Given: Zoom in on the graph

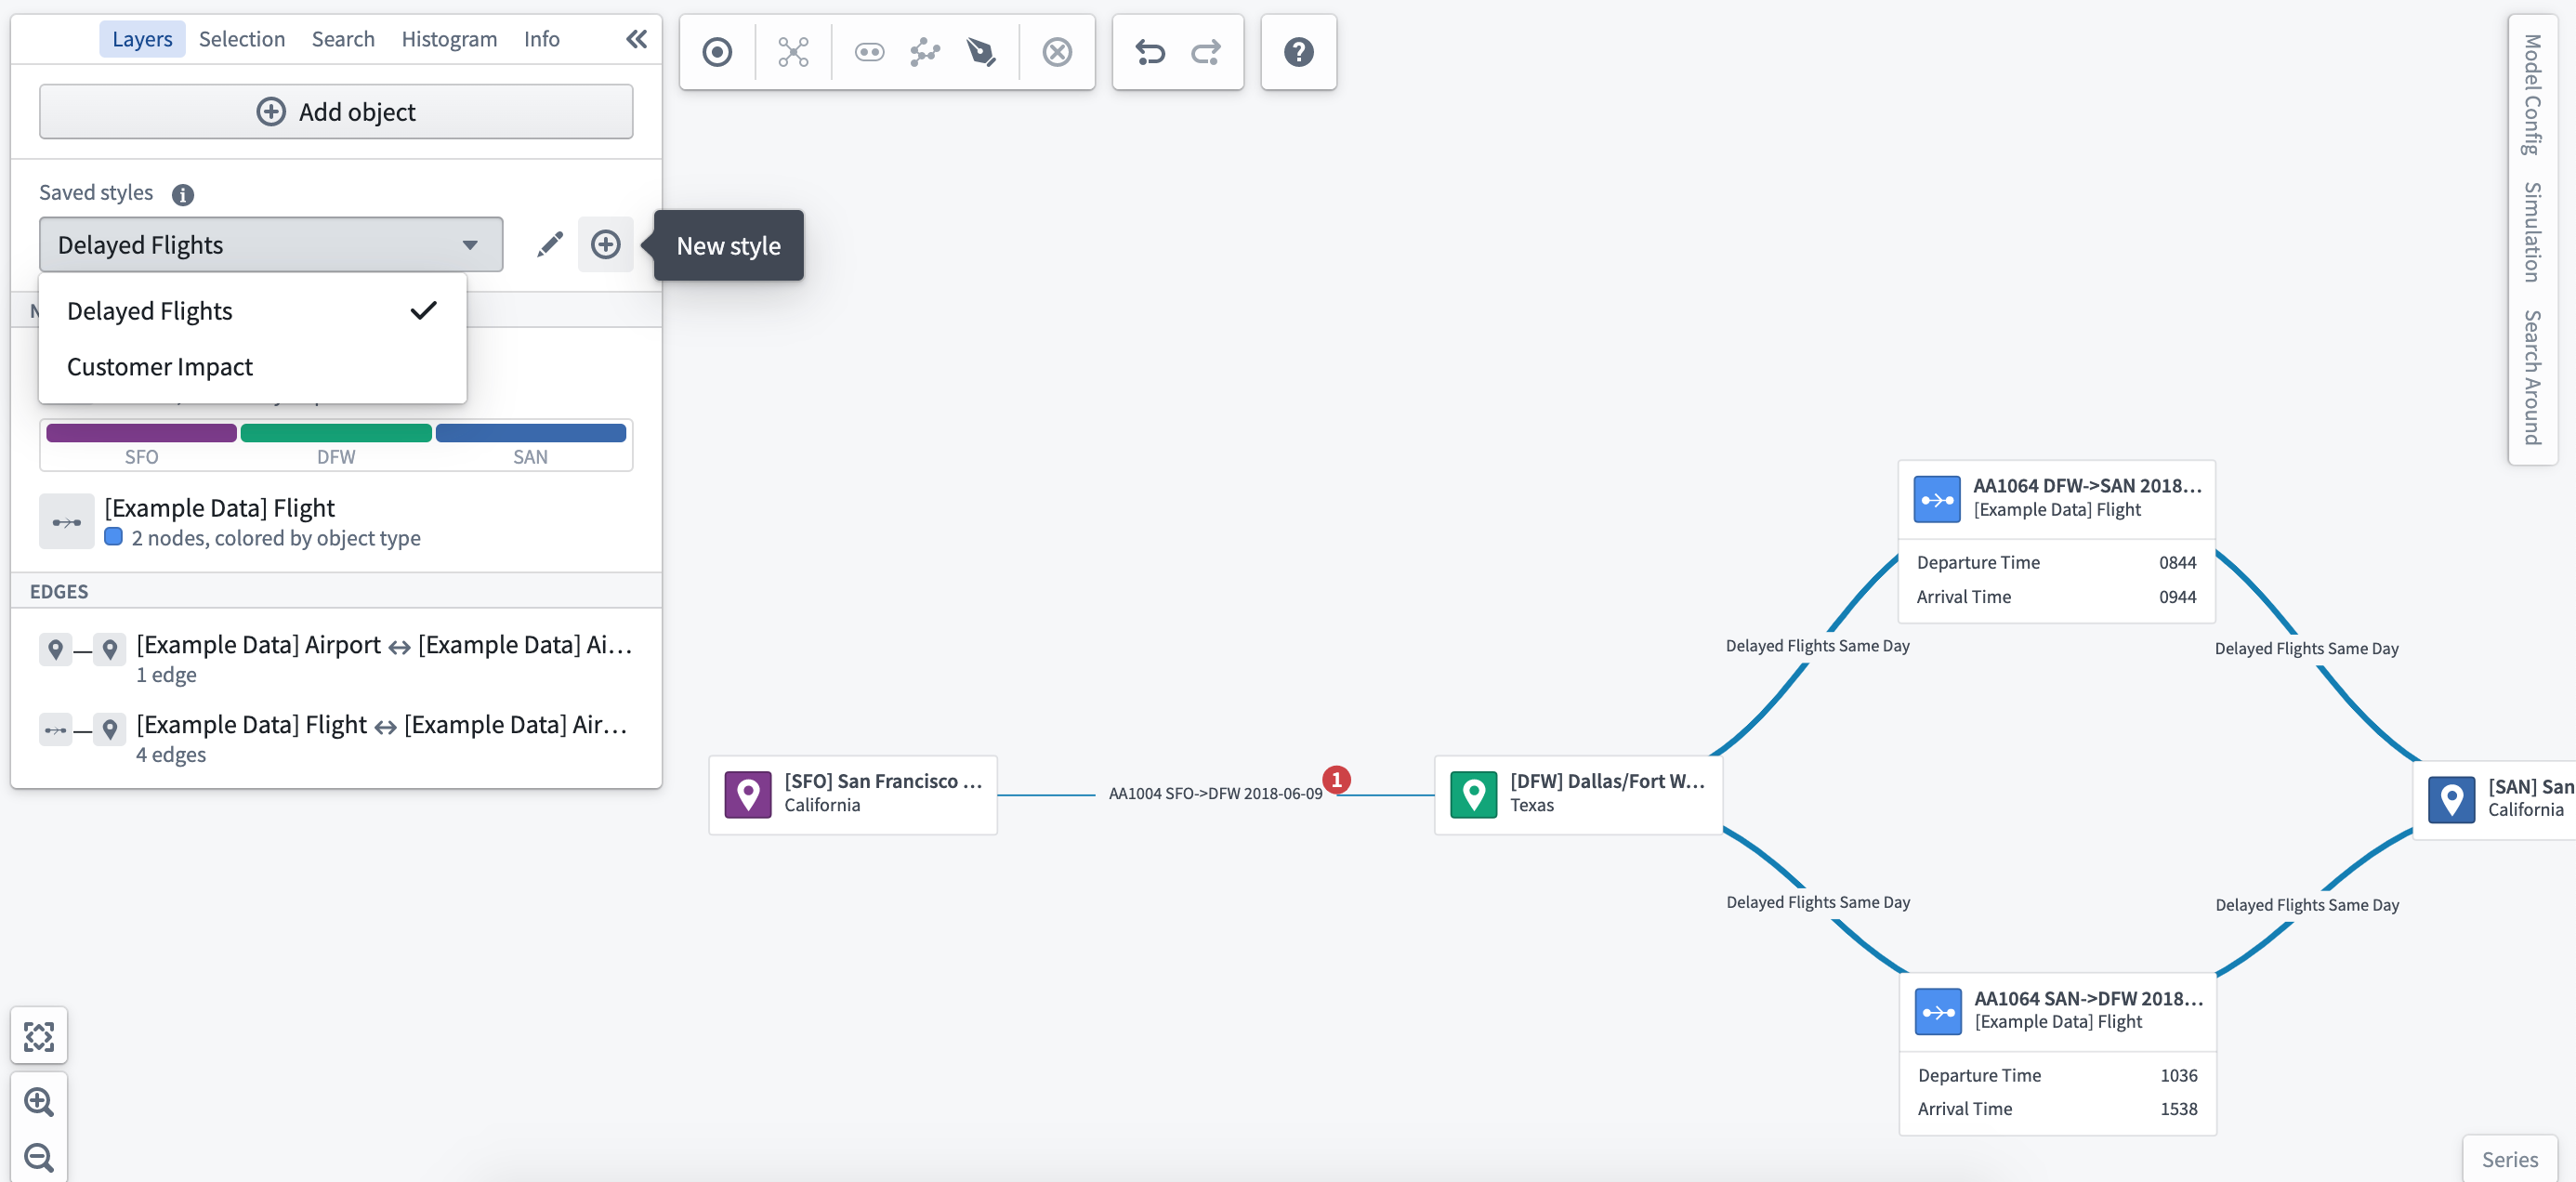Looking at the screenshot, I should coord(39,1102).
